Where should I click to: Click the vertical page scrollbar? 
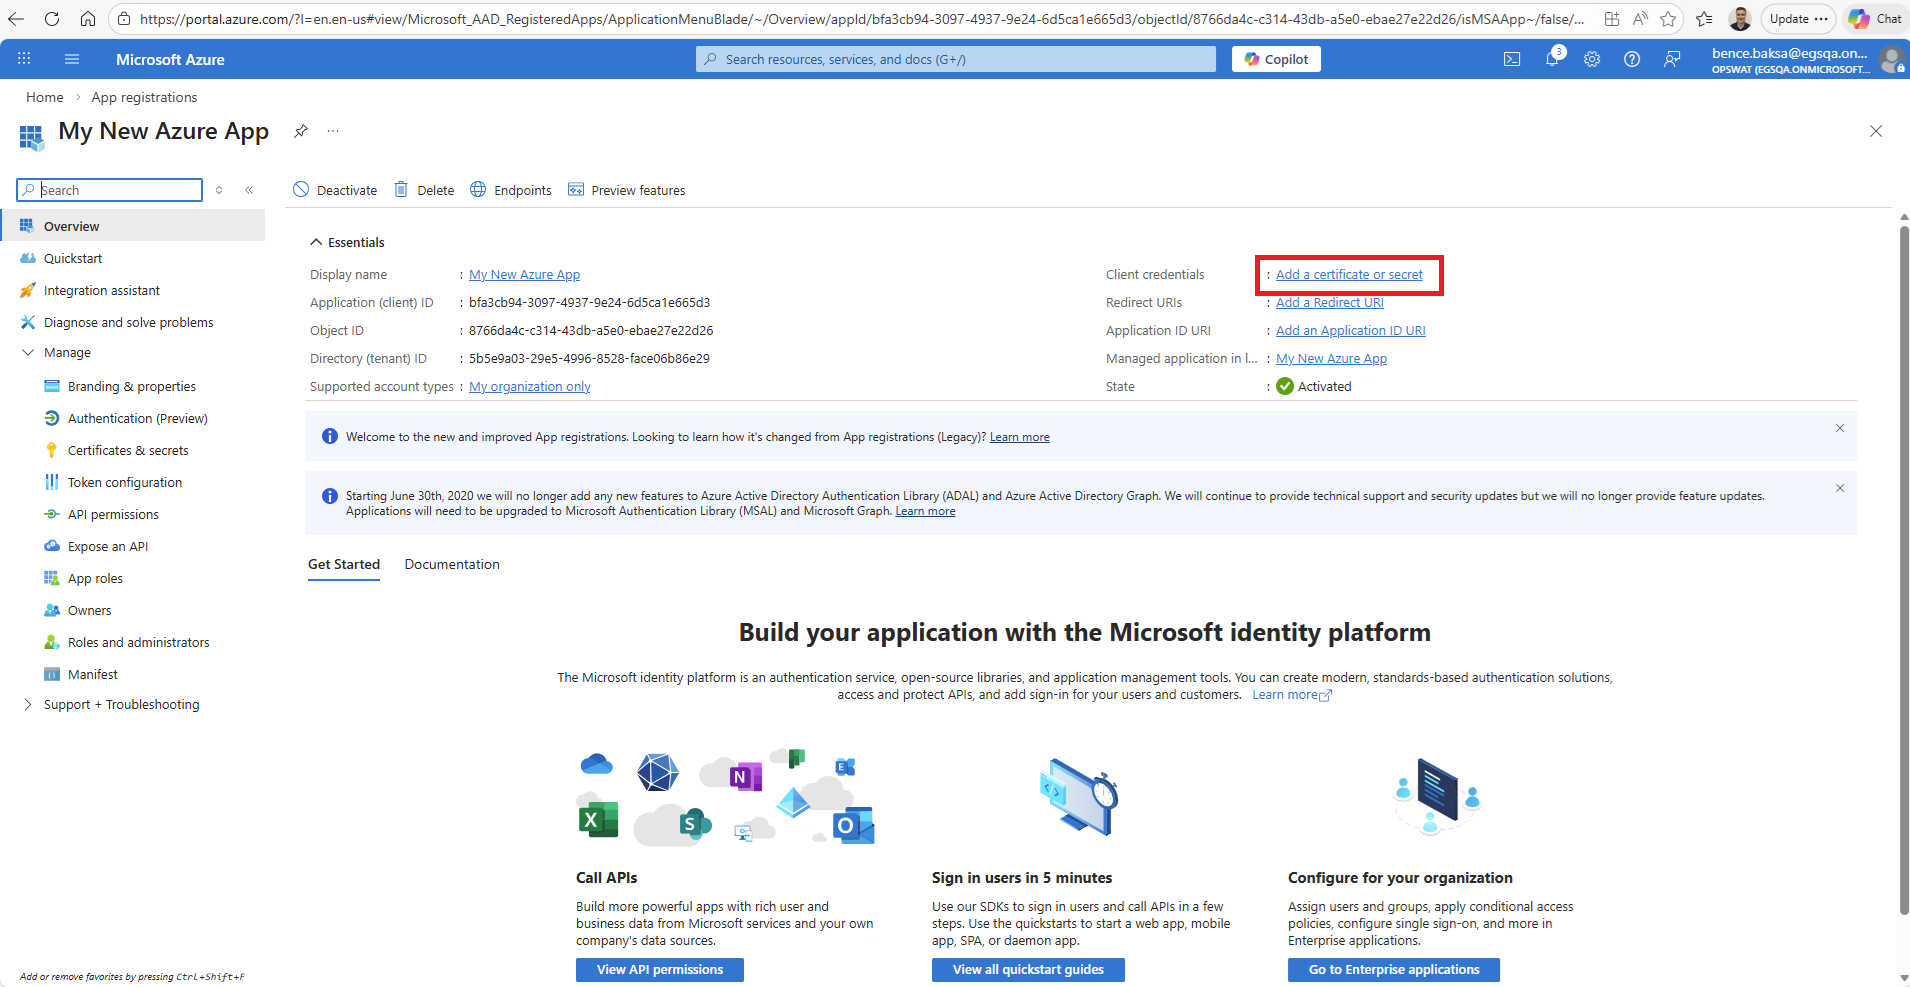click(1904, 570)
